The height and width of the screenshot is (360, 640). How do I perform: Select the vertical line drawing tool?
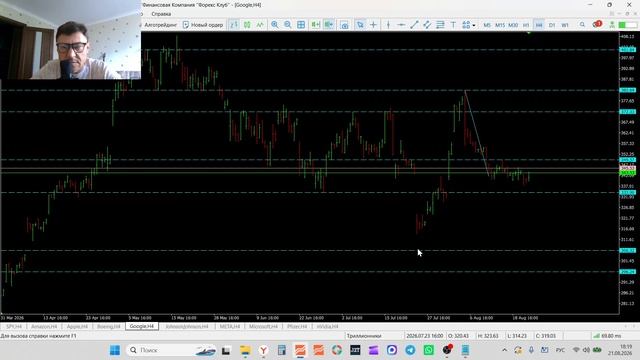click(388, 25)
